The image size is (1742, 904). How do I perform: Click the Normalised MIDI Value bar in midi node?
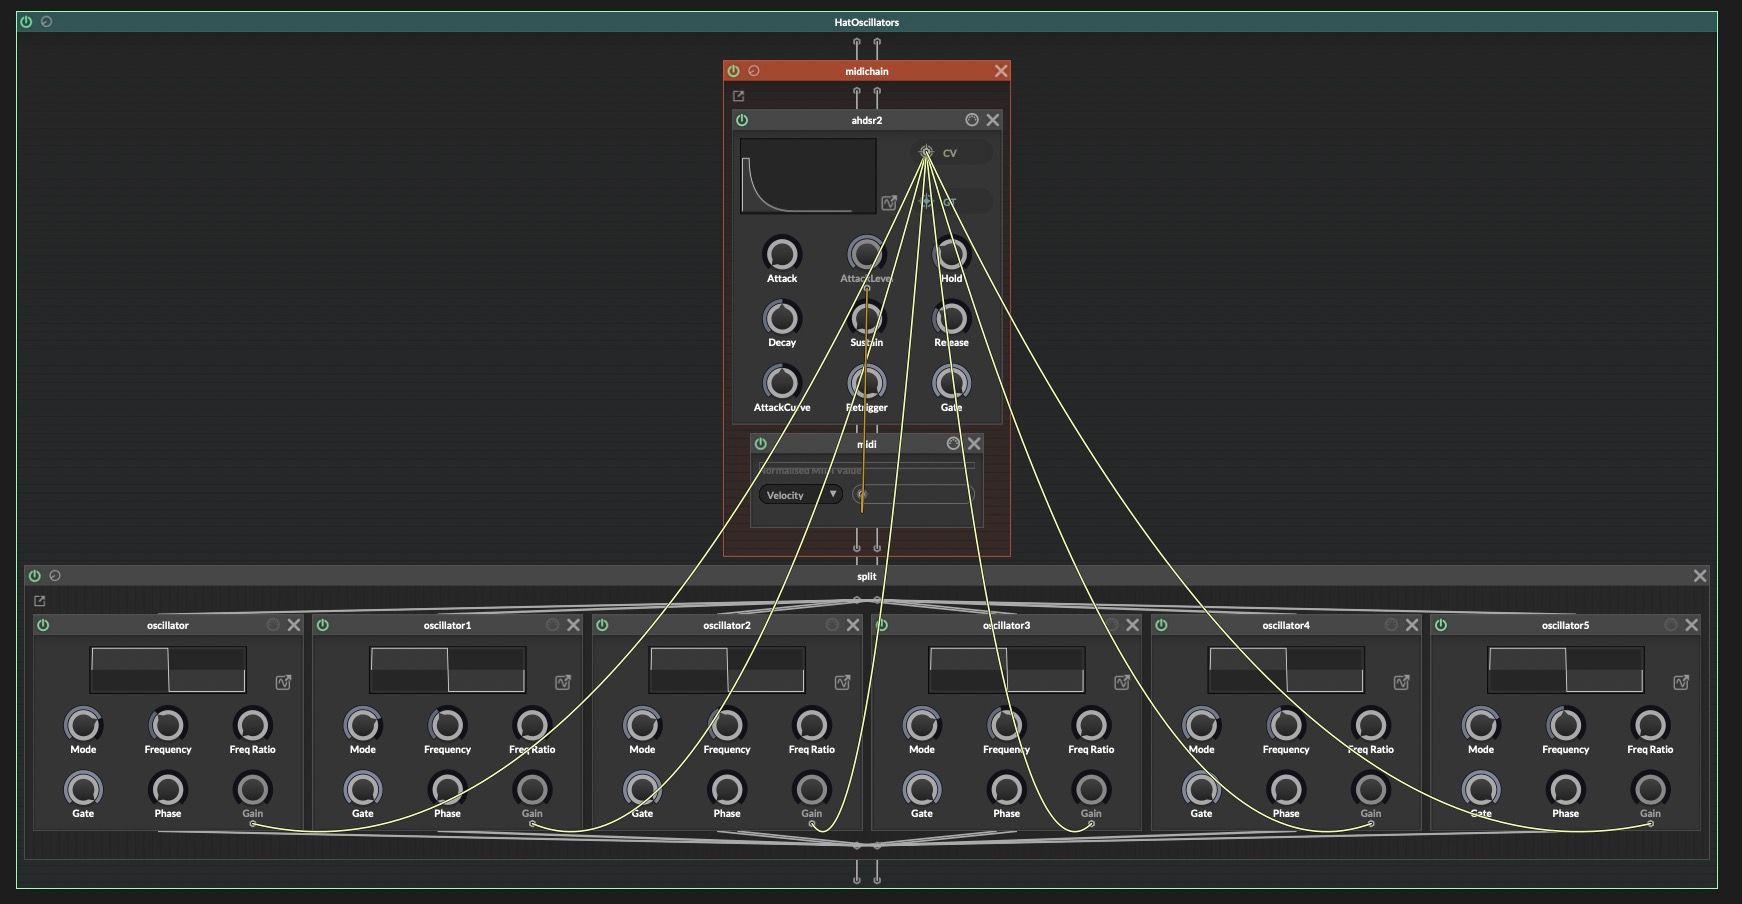click(866, 465)
